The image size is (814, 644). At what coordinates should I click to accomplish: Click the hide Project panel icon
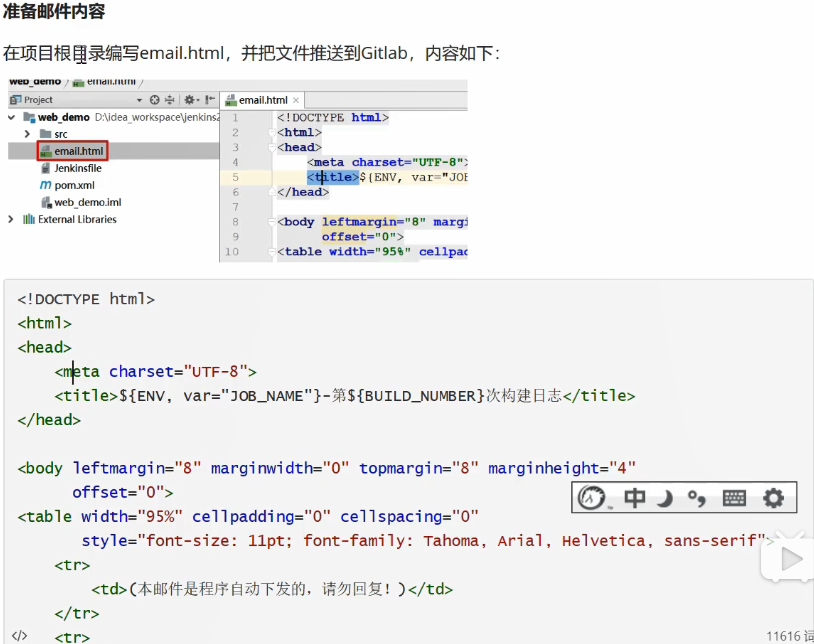pos(210,100)
